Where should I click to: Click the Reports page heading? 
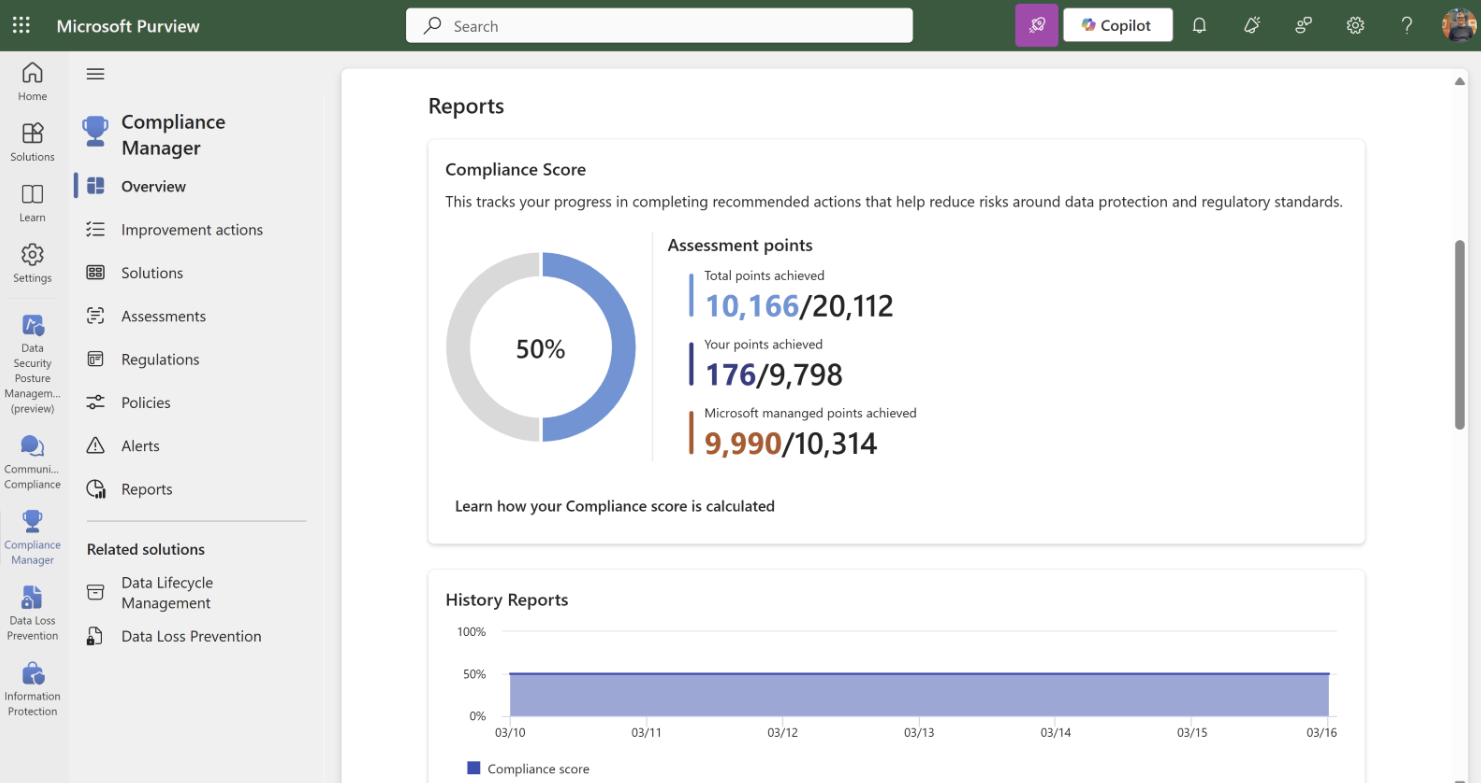coord(466,106)
